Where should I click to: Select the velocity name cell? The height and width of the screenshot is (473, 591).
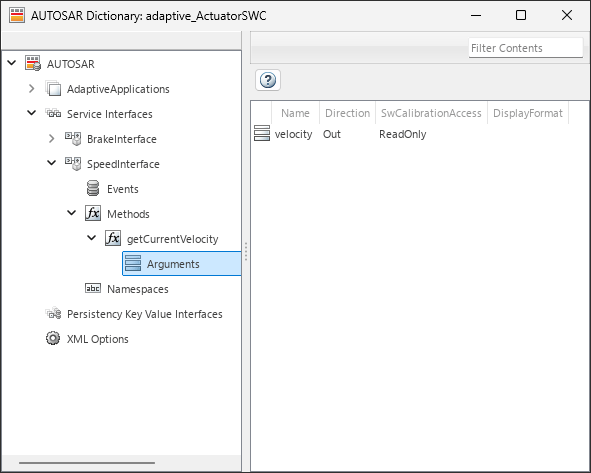[293, 134]
